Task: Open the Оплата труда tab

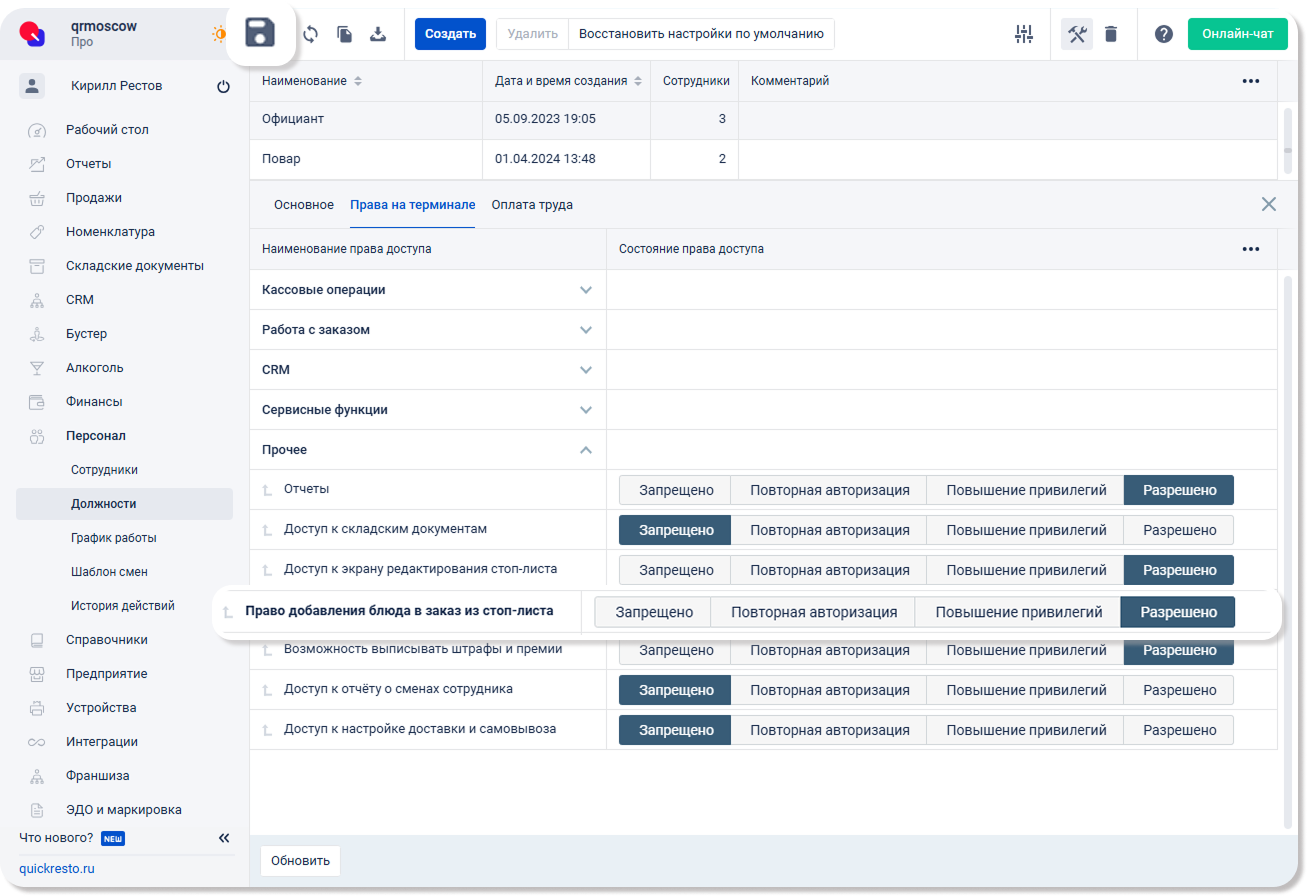Action: [532, 205]
